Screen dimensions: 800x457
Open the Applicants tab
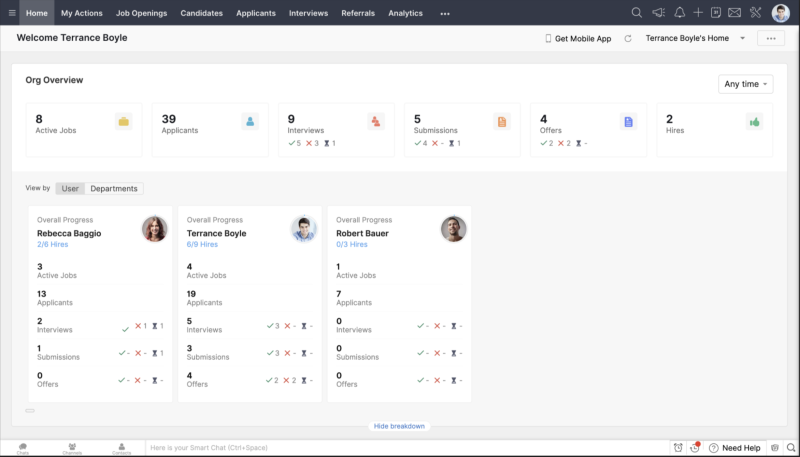256,13
